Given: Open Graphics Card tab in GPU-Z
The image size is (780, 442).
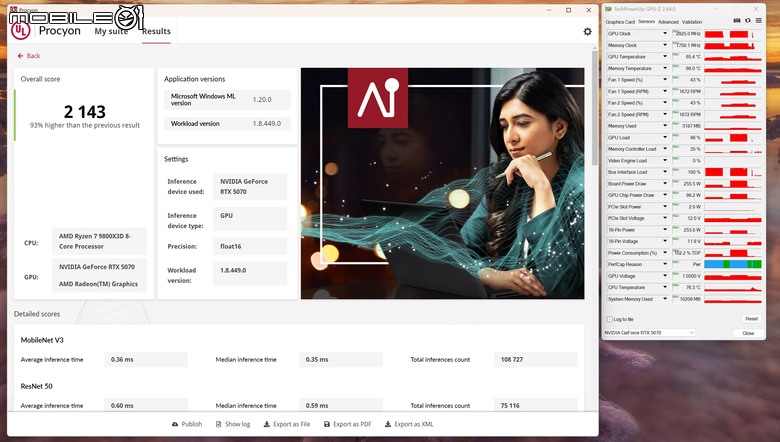Looking at the screenshot, I should [620, 22].
